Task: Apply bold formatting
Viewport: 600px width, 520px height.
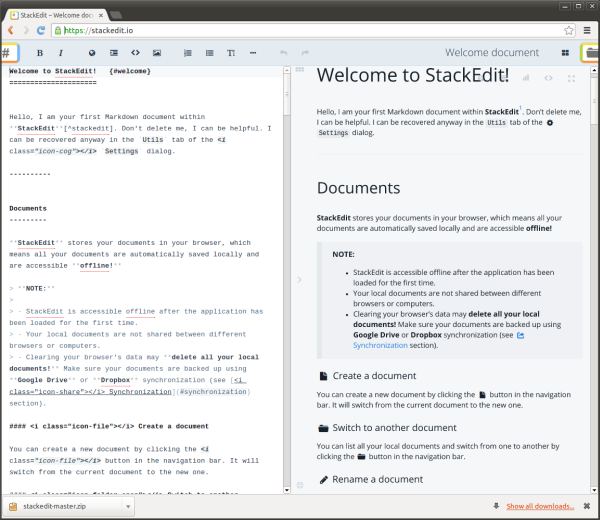Action: point(40,53)
